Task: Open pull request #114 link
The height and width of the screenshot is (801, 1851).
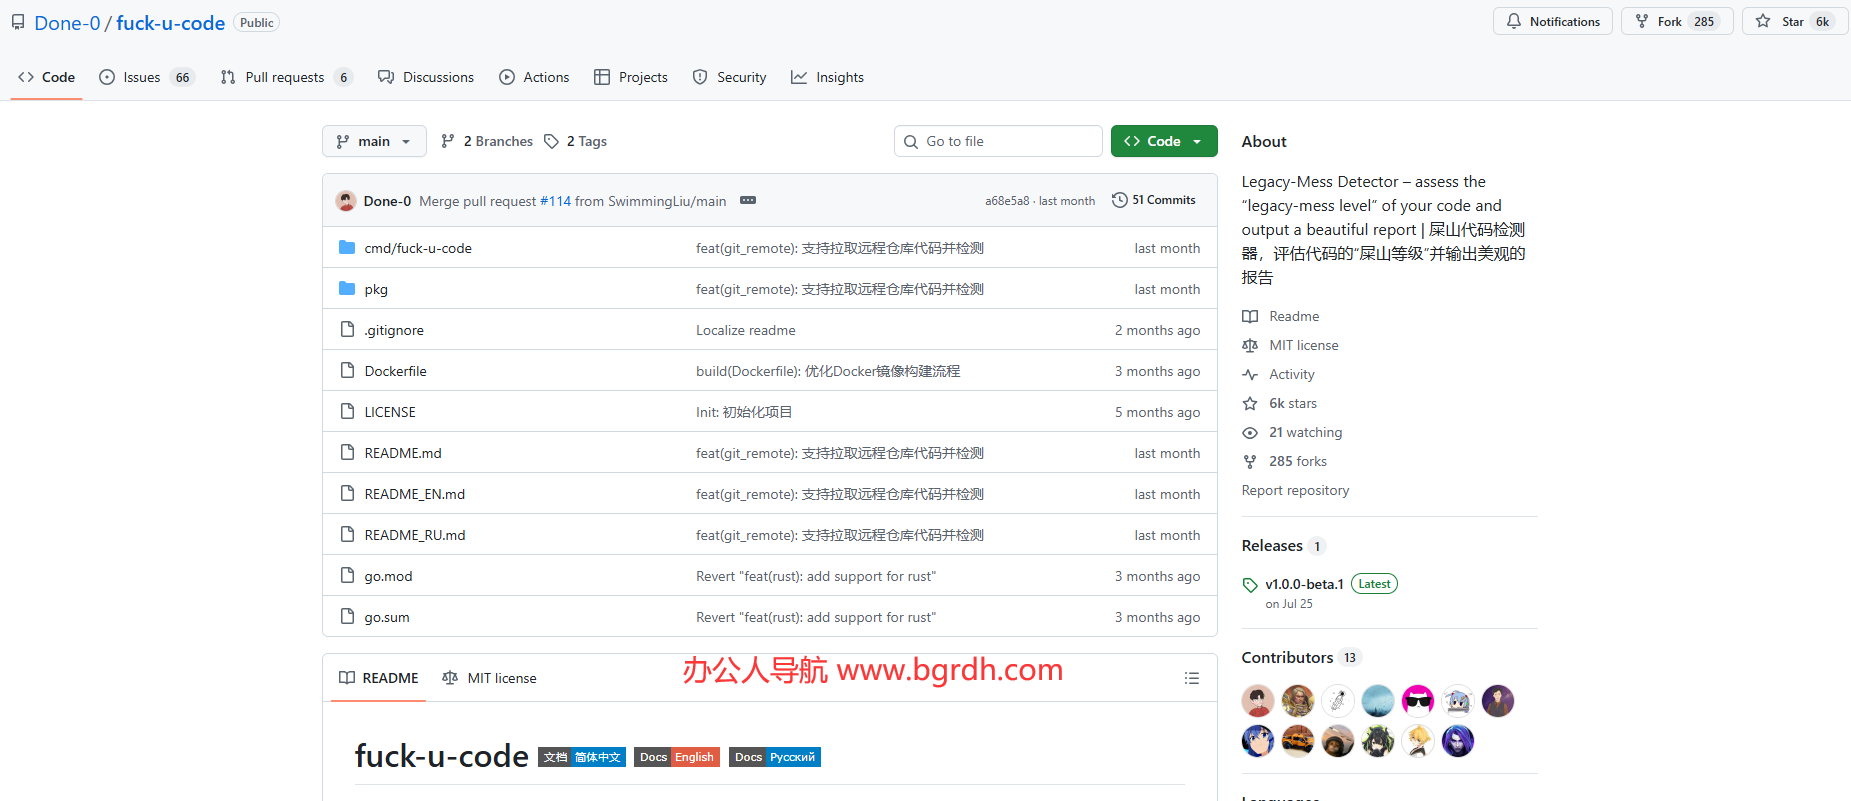Action: (x=555, y=201)
